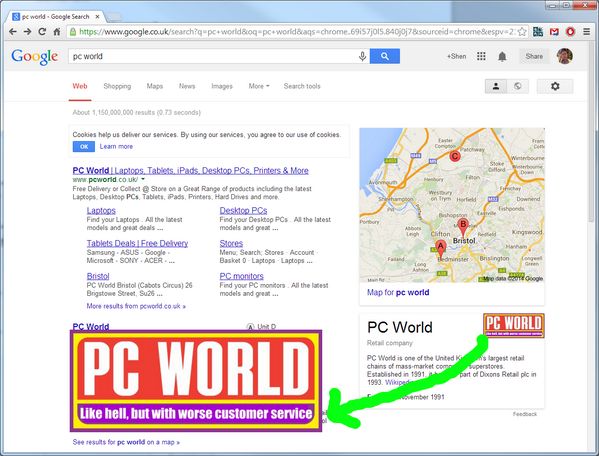
Task: Open the Google apps grid icon
Action: 481,57
